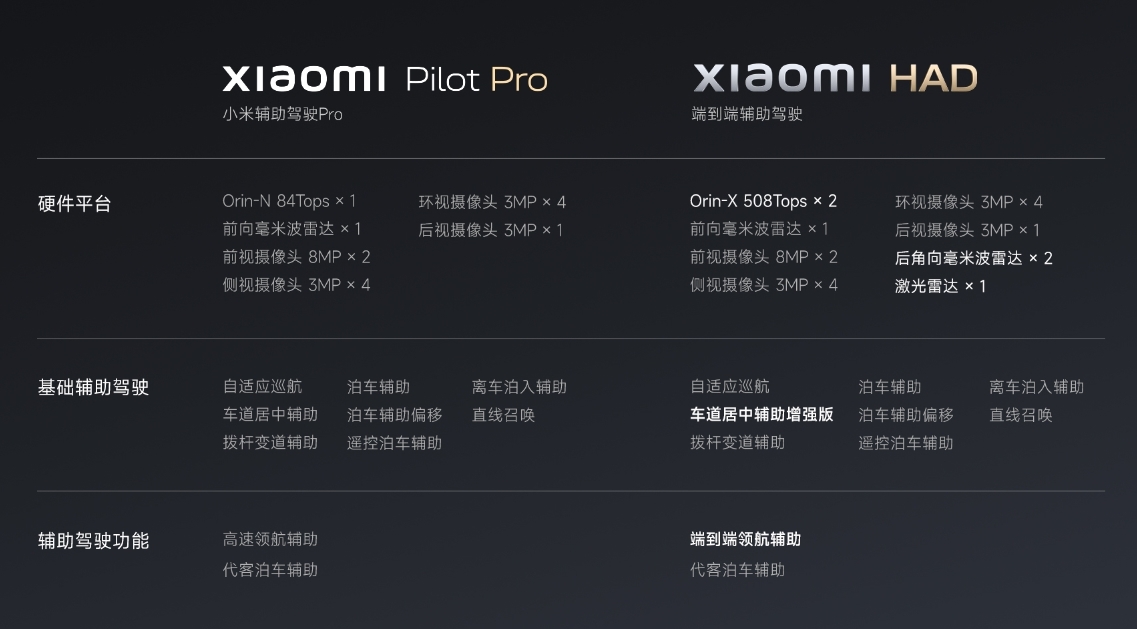1137x629 pixels.
Task: Click 直线召唤 under Xiaomi HAD
Action: click(x=1021, y=415)
